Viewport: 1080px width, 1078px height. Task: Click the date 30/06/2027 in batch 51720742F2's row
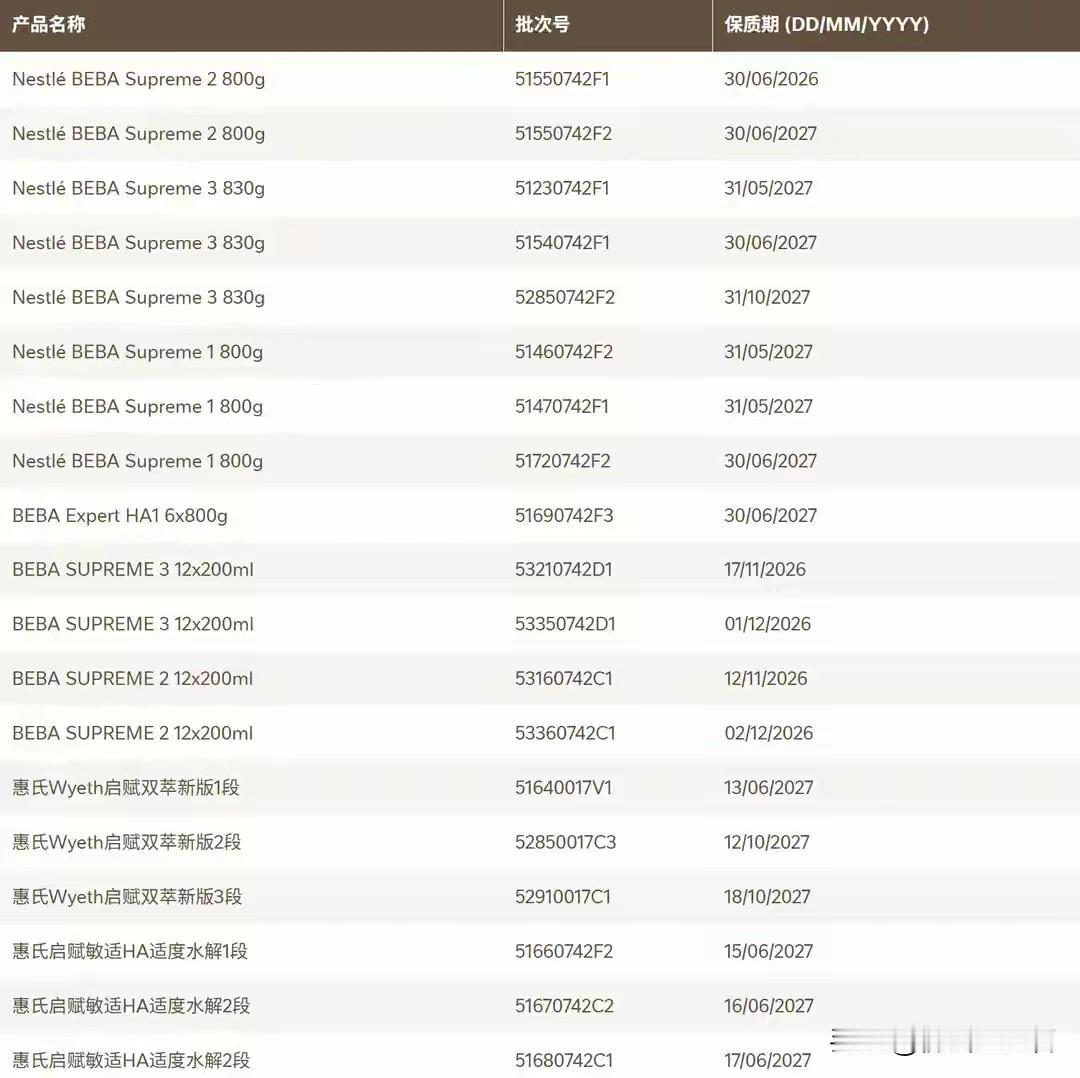pos(771,461)
